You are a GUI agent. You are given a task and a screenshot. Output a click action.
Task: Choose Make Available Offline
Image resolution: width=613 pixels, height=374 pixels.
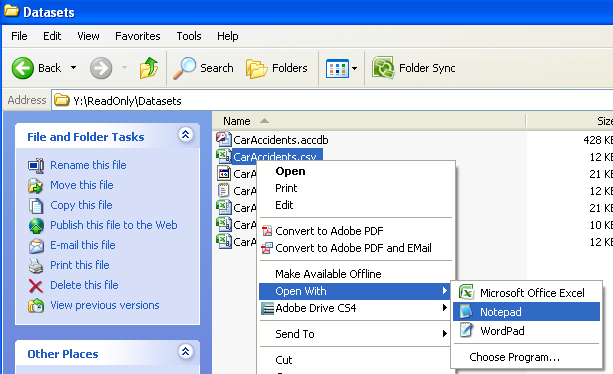click(x=356, y=274)
